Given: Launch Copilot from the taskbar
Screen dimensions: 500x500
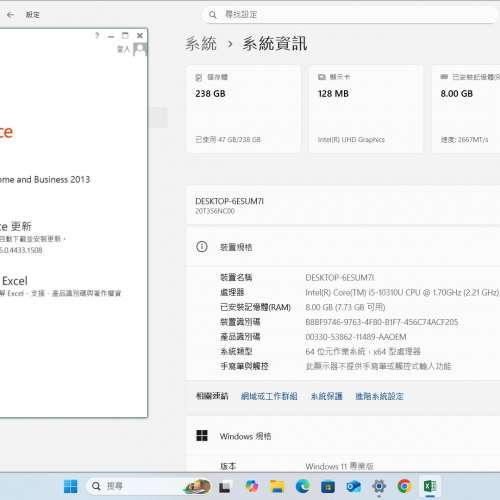Looking at the screenshot, I should click(x=252, y=486).
